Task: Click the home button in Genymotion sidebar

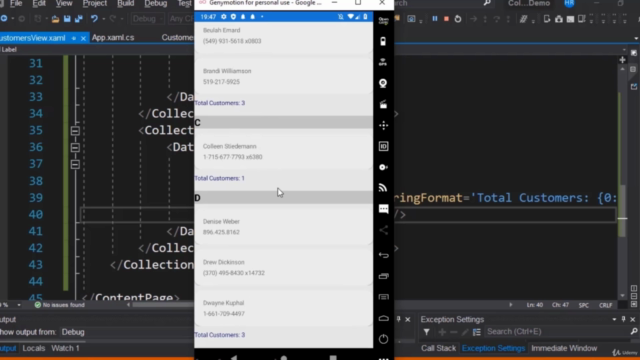Action: [x=383, y=318]
